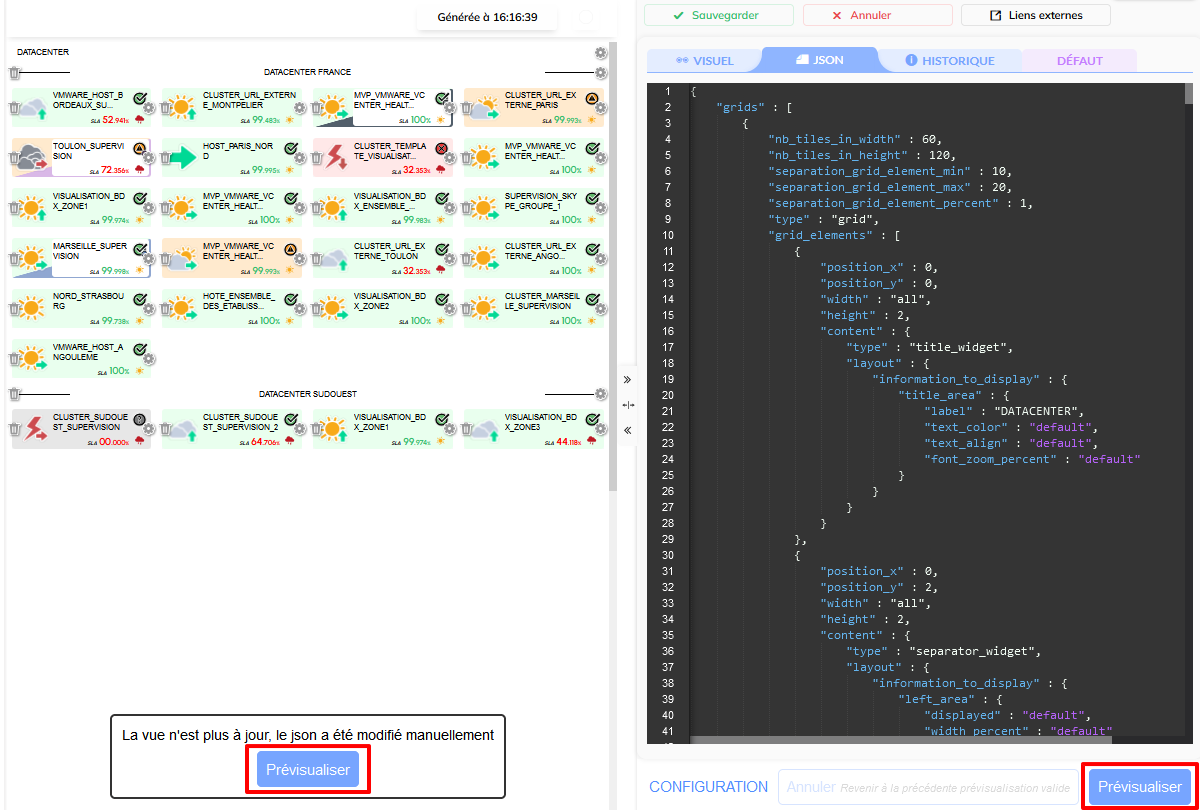Click the center split-resize arrows icon
The height and width of the screenshot is (810, 1200).
click(628, 405)
